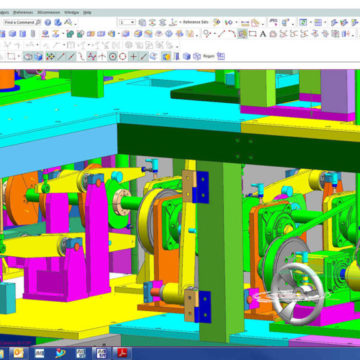This screenshot has width=360, height=360.
Task: Click the blue Help question-mark icon
Action: click(x=48, y=23)
